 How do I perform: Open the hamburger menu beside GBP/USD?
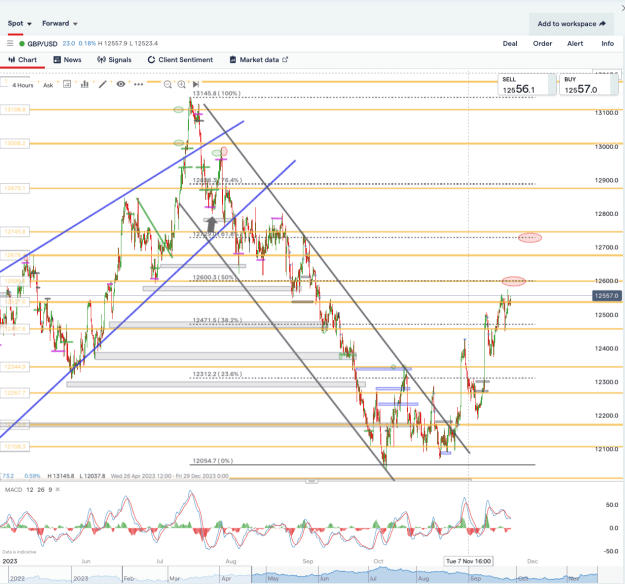[x=10, y=43]
